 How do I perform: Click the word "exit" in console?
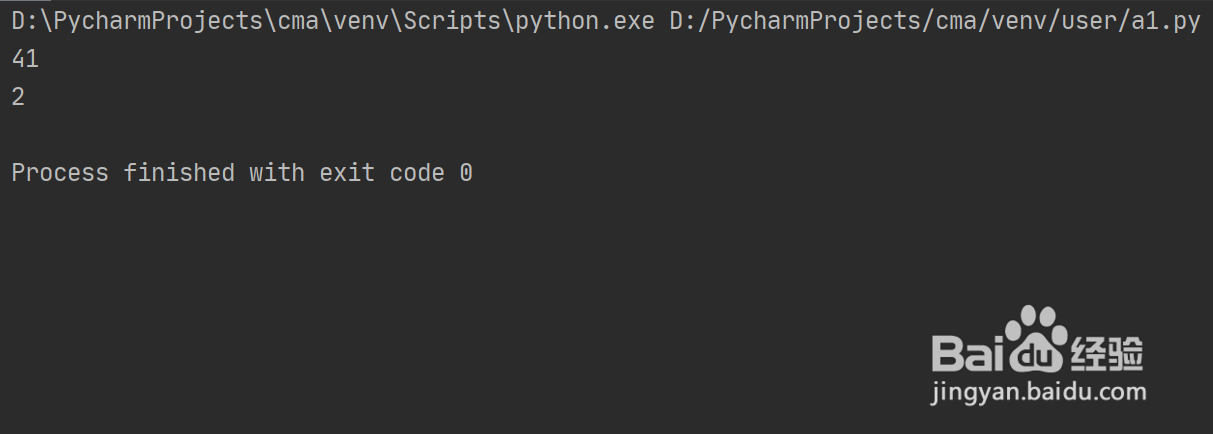(x=345, y=173)
